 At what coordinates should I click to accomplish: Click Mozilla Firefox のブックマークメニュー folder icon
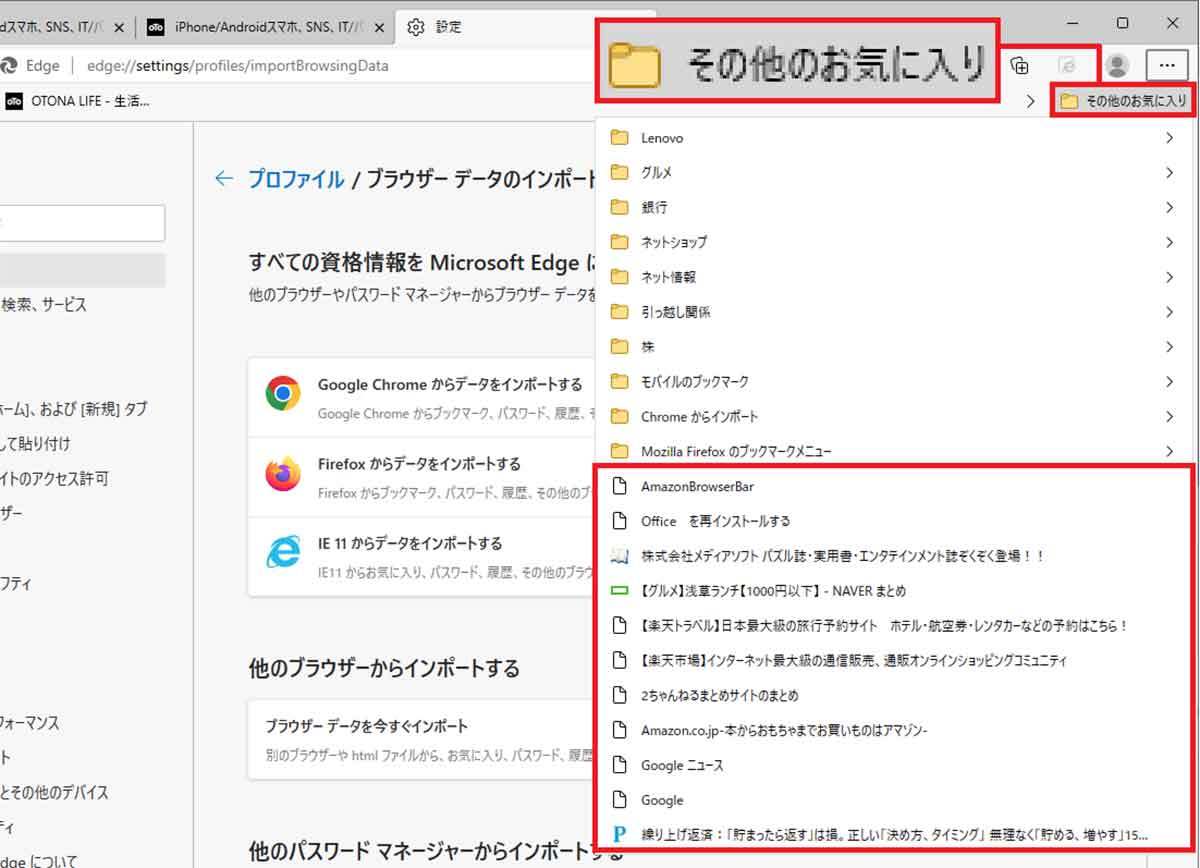point(619,451)
